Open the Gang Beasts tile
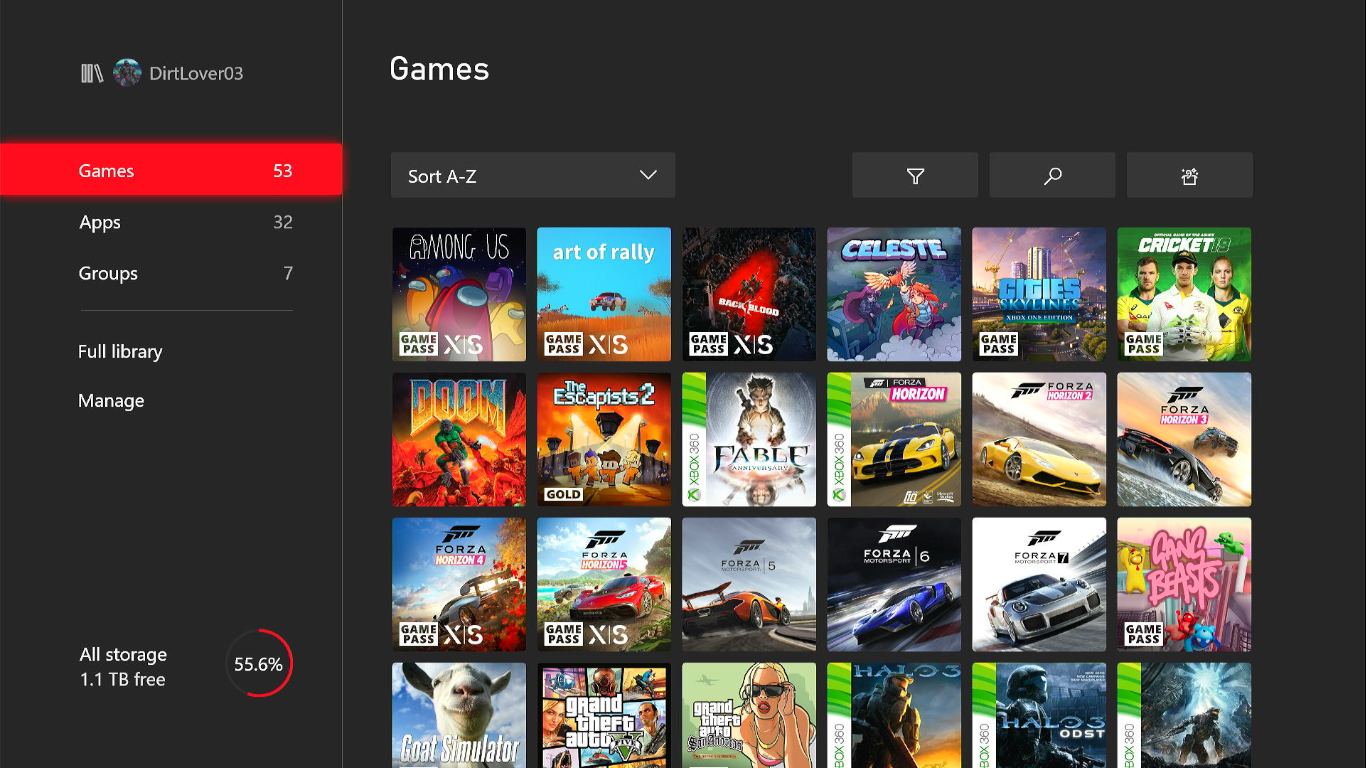 (1184, 584)
